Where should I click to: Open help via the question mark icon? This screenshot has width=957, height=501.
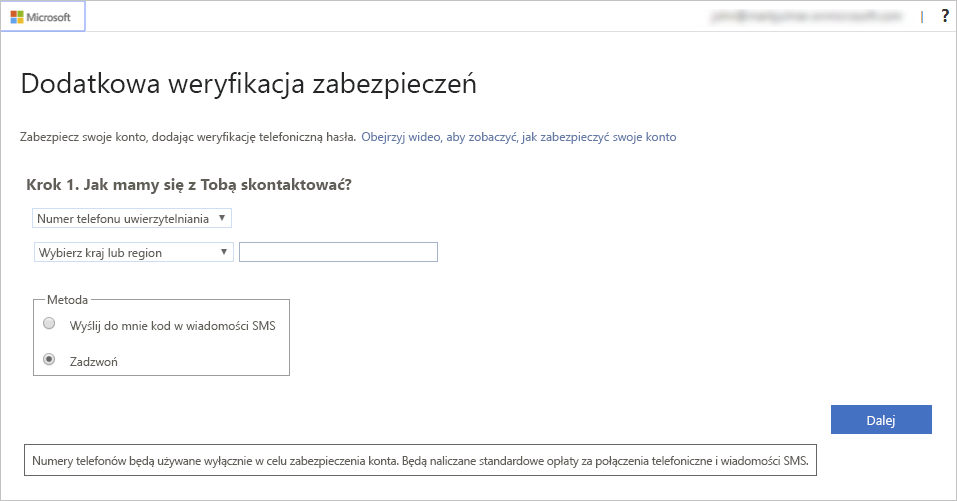point(945,16)
